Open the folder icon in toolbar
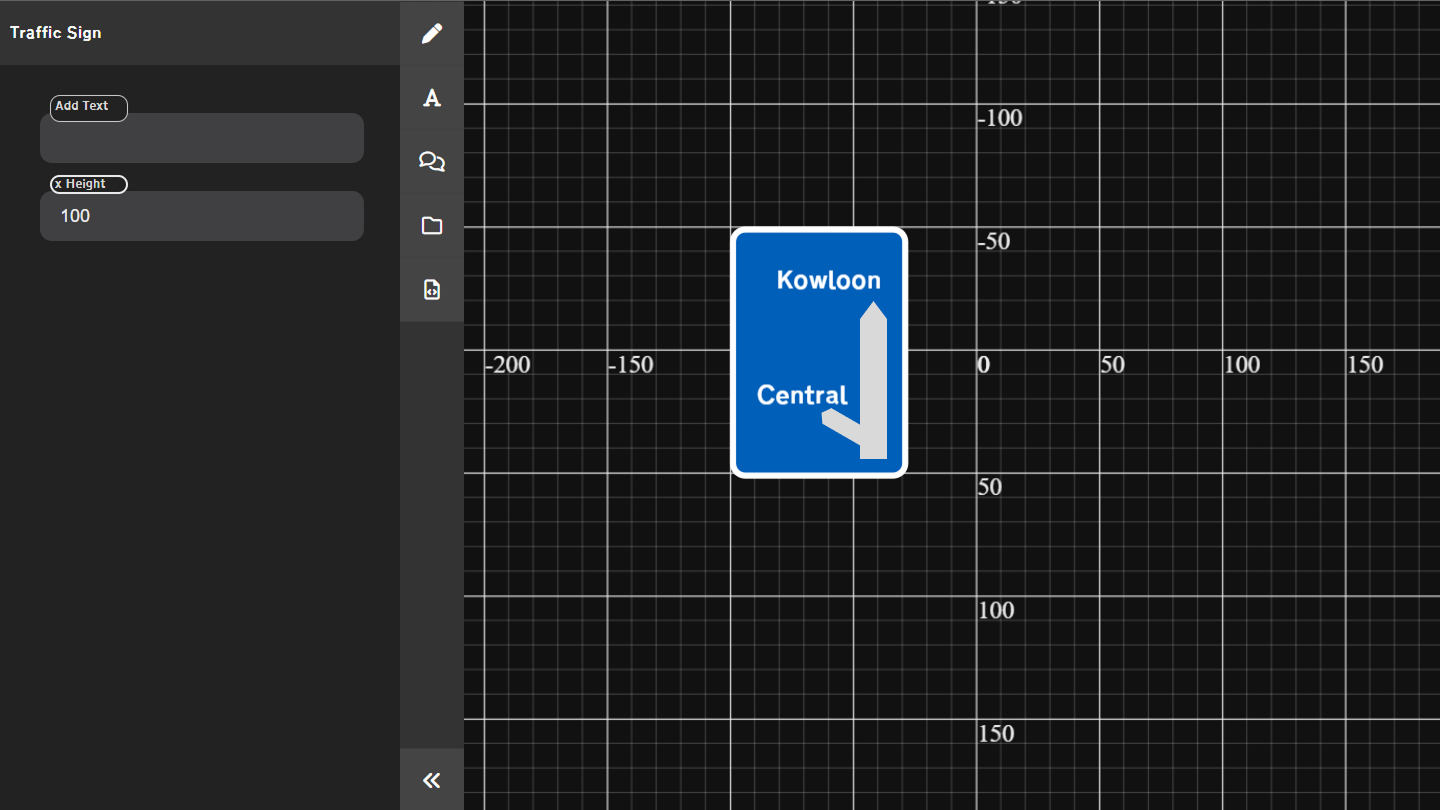 point(432,226)
